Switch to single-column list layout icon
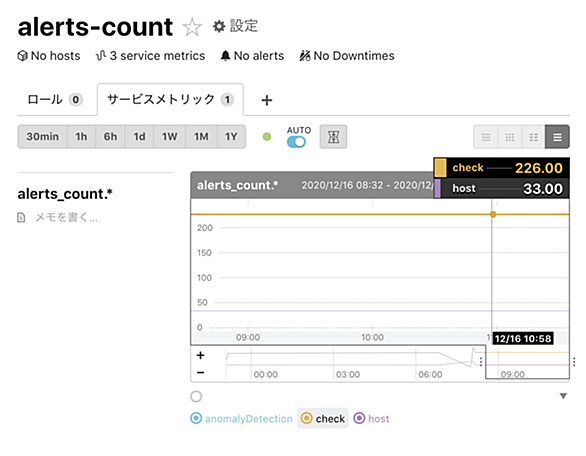 pyautogui.click(x=557, y=137)
